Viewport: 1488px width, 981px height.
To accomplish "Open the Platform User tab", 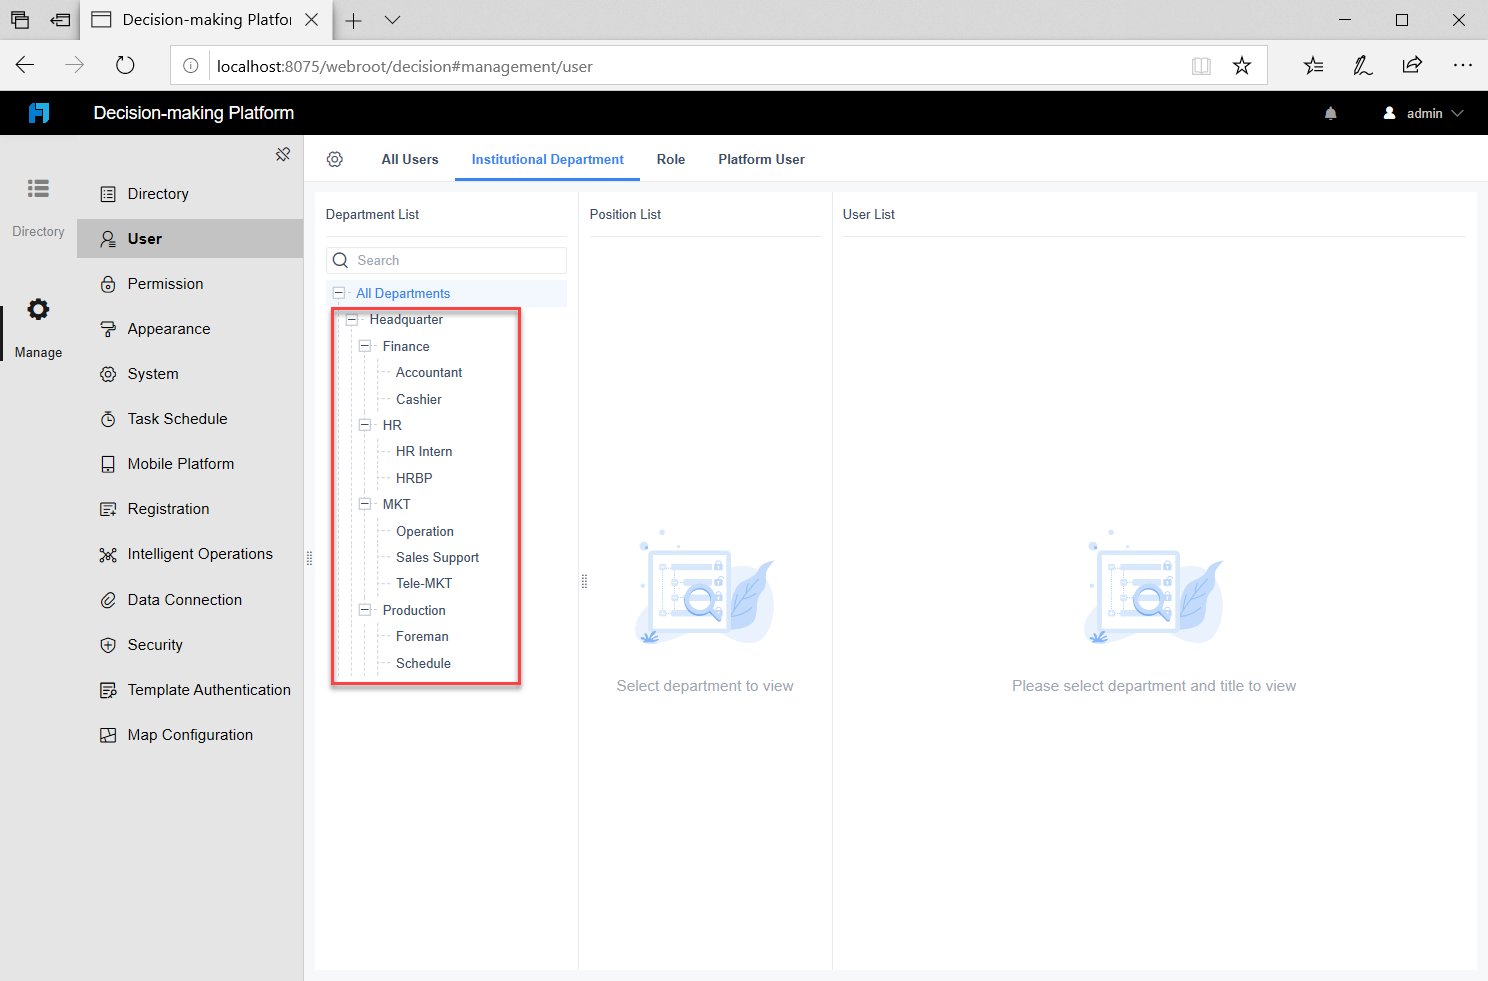I will [x=761, y=159].
